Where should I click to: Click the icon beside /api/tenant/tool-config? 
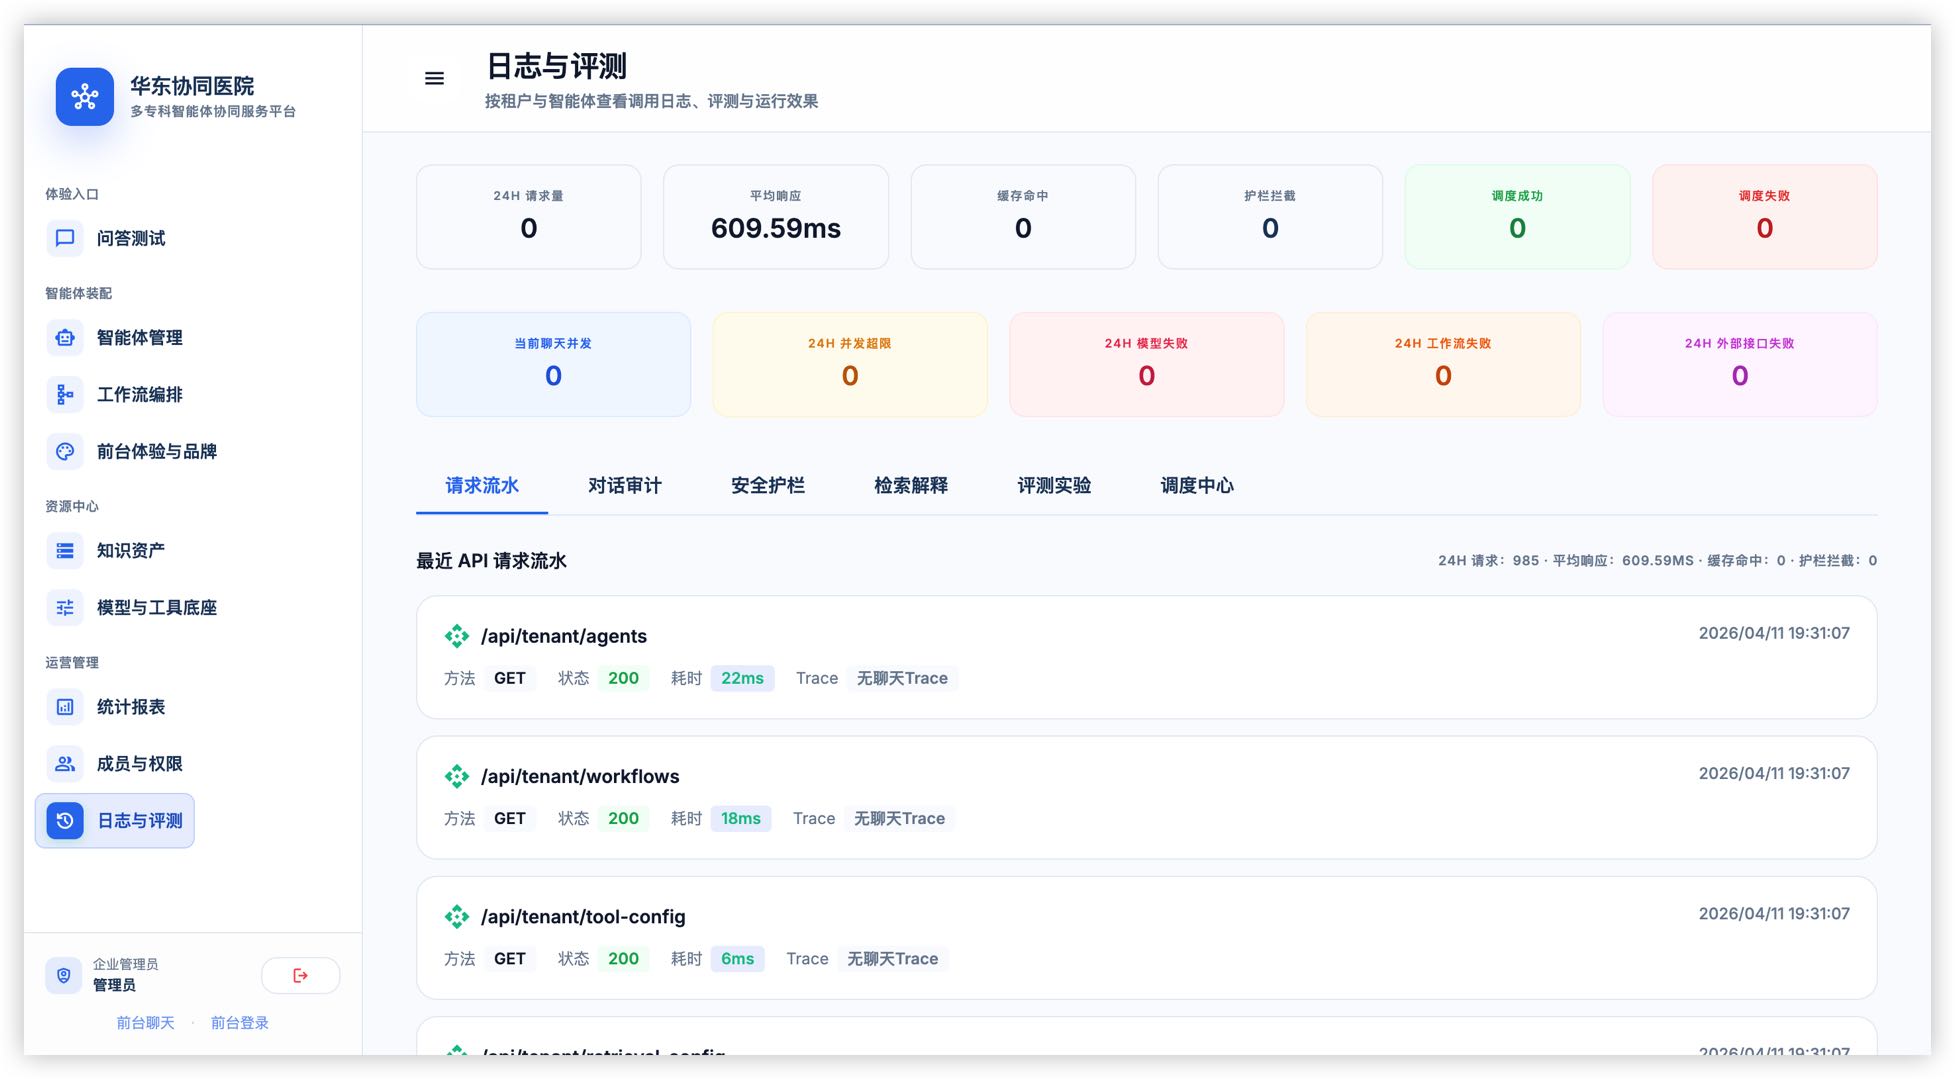457,916
